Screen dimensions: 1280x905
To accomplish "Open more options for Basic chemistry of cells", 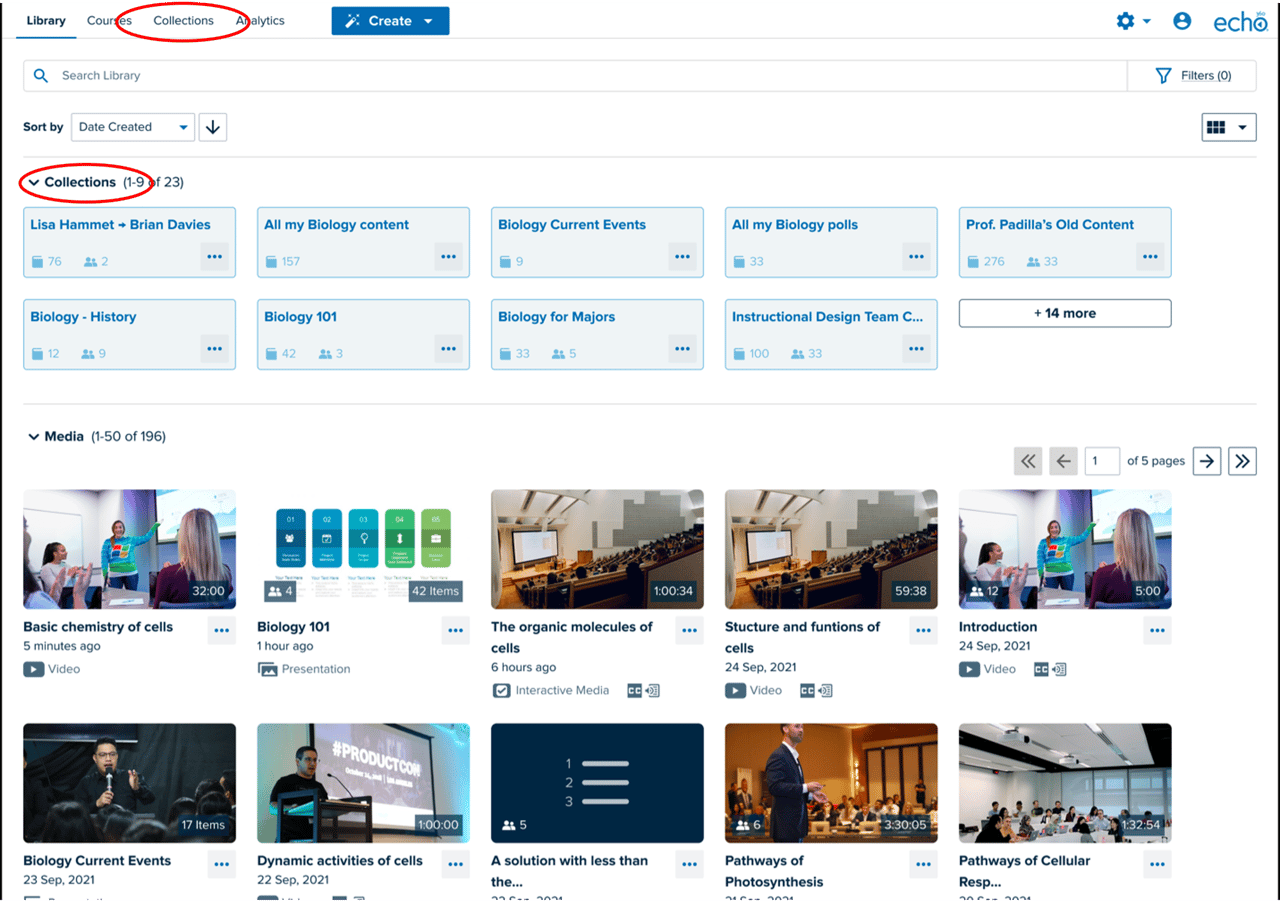I will tap(222, 630).
